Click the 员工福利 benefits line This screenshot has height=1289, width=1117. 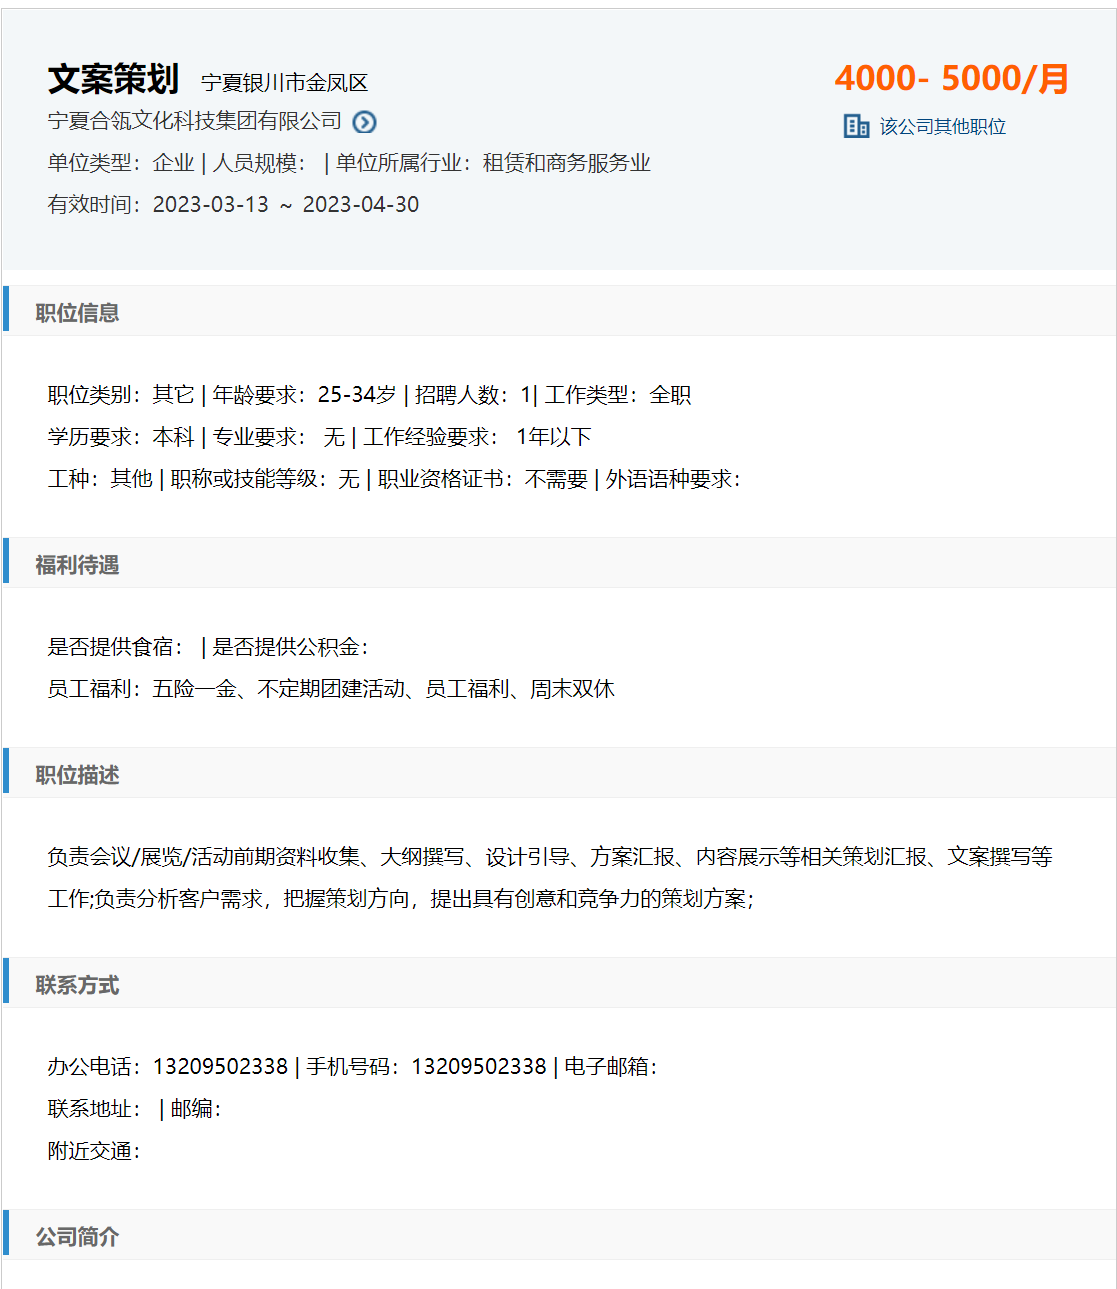click(331, 689)
